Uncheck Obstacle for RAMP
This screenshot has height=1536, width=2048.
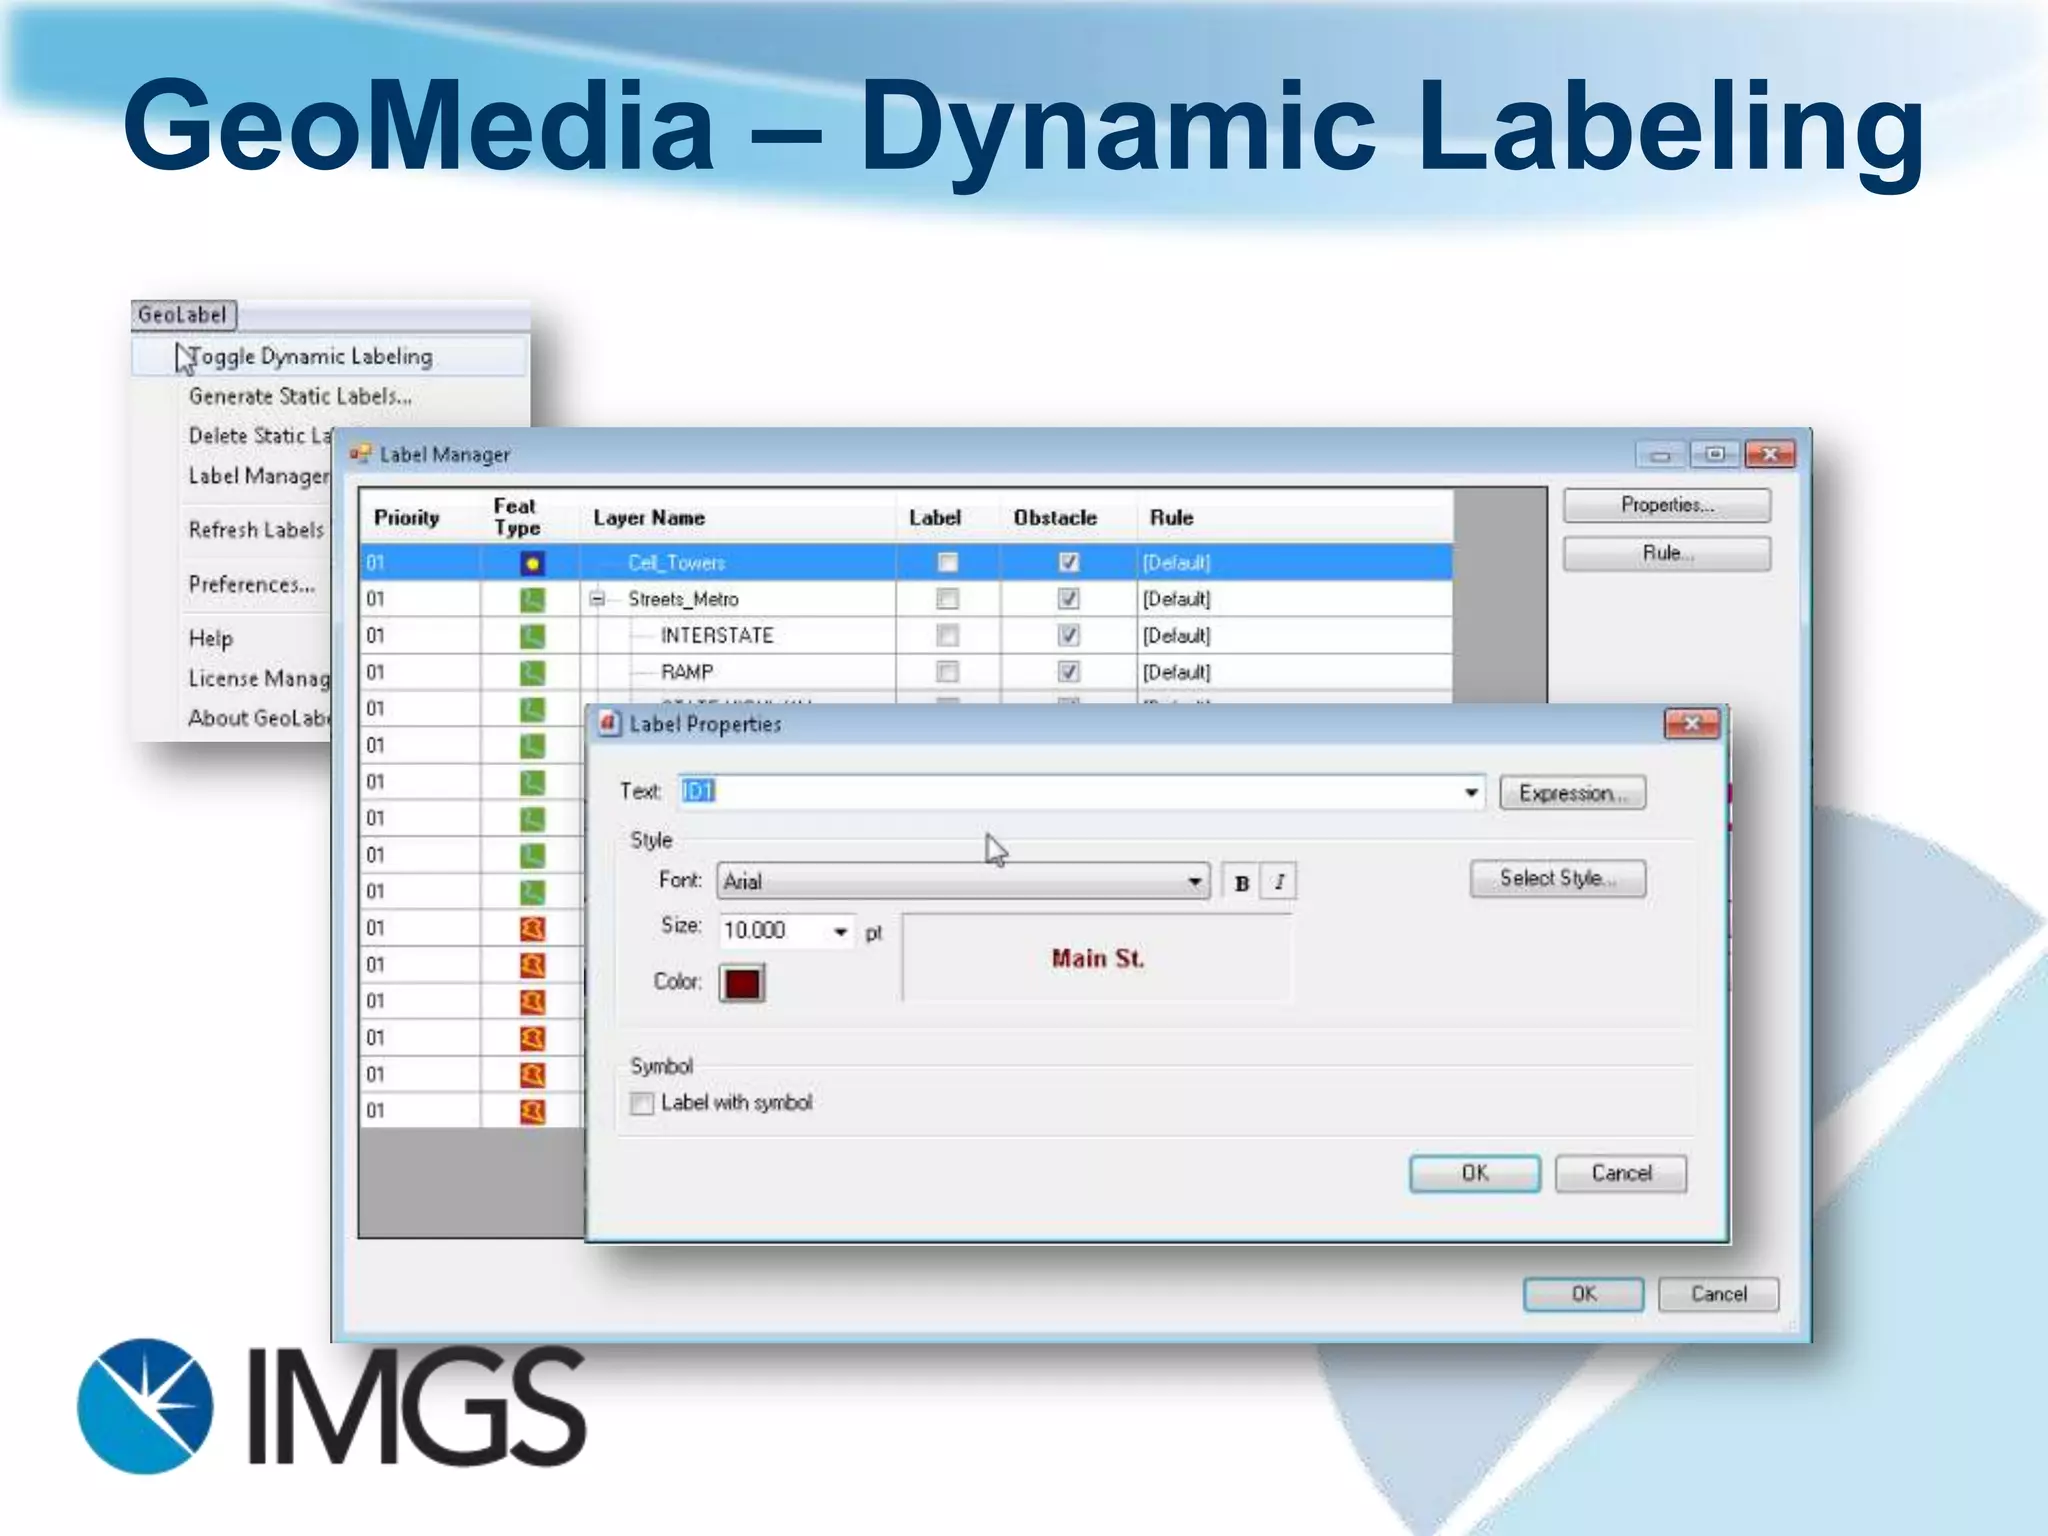1068,672
